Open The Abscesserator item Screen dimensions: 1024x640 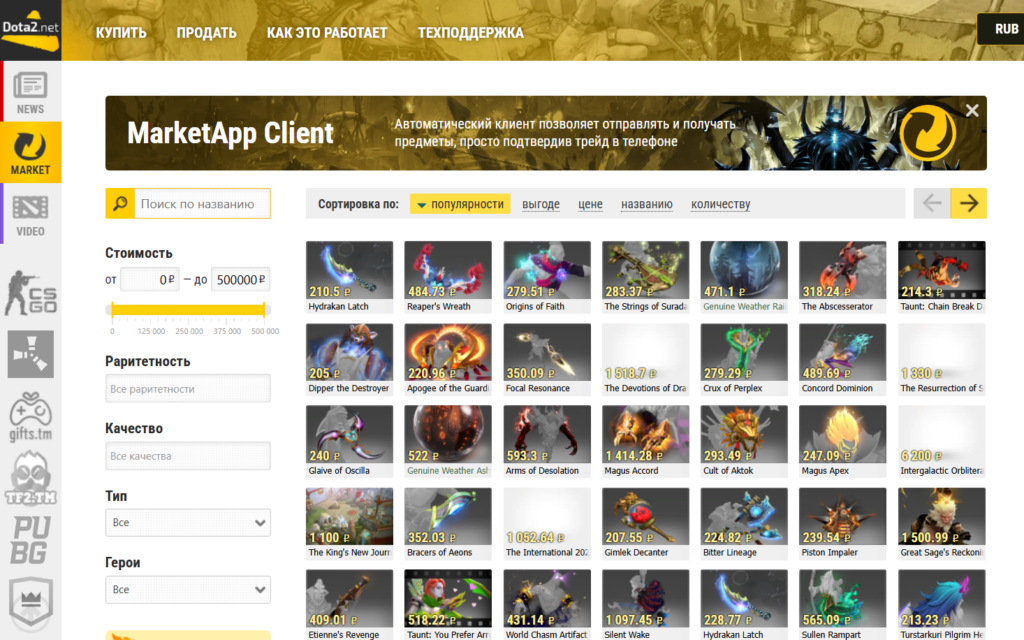click(843, 277)
